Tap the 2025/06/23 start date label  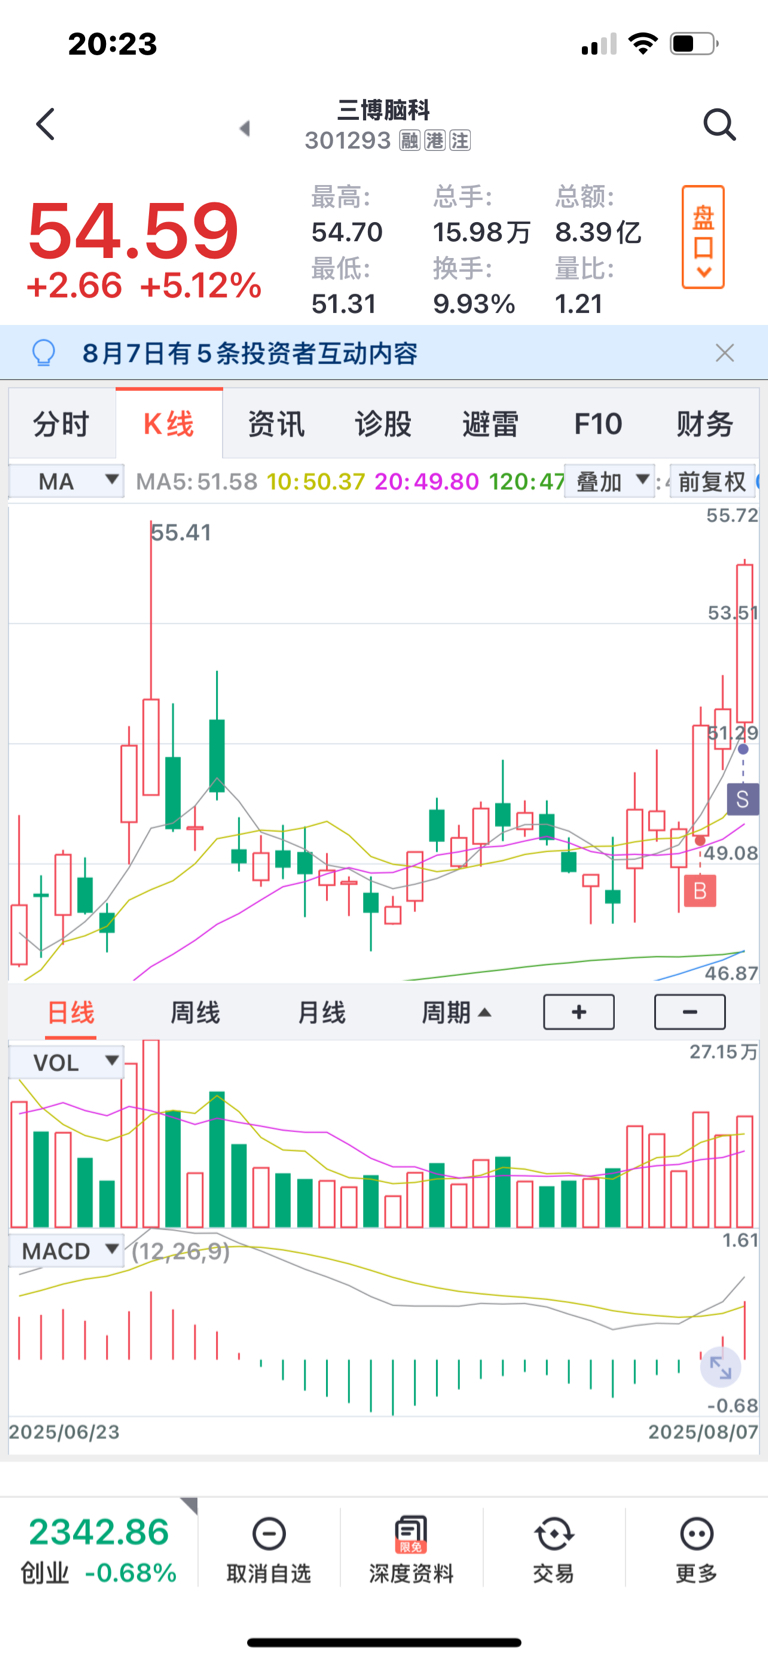pos(64,1432)
